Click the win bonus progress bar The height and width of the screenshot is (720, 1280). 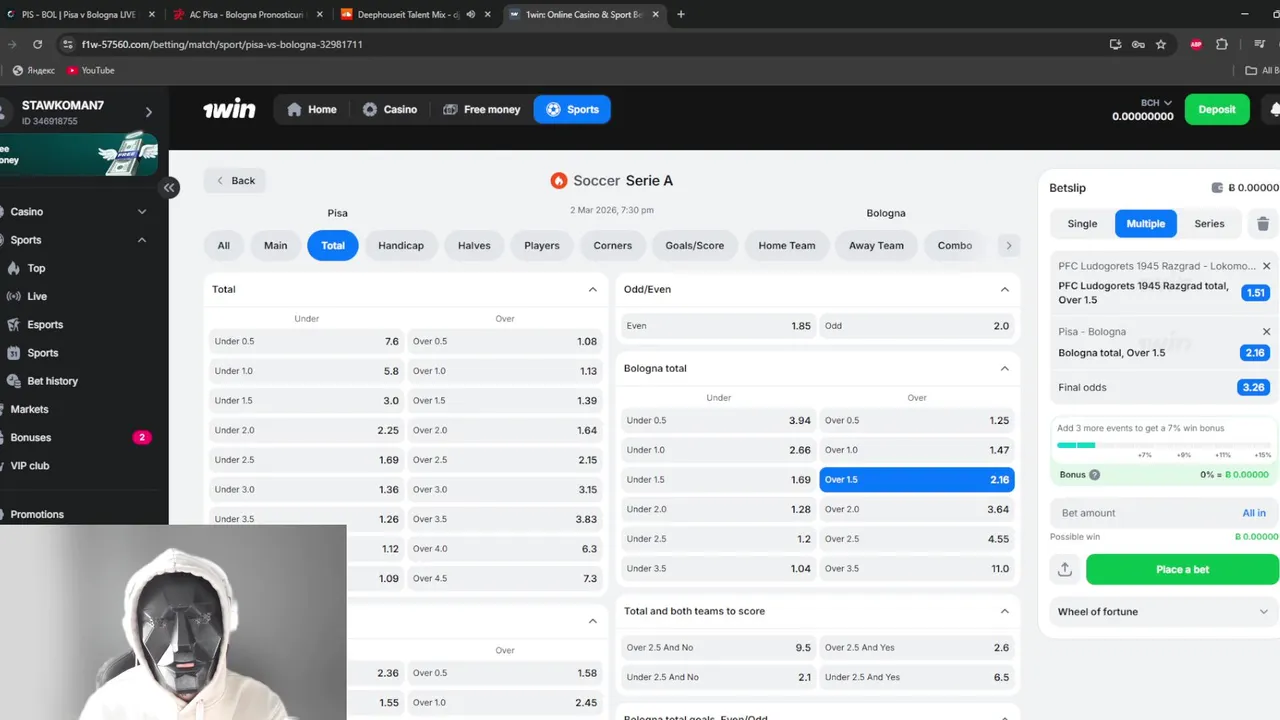click(1164, 445)
